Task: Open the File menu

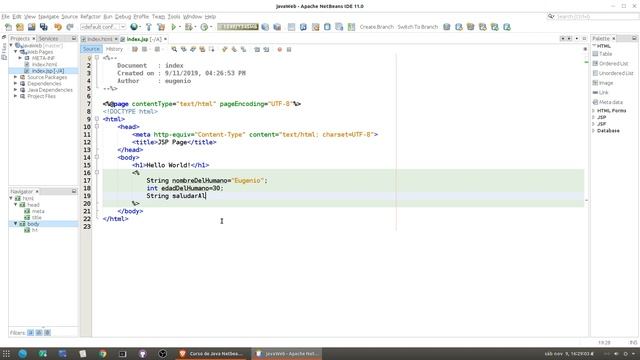Action: pyautogui.click(x=5, y=17)
